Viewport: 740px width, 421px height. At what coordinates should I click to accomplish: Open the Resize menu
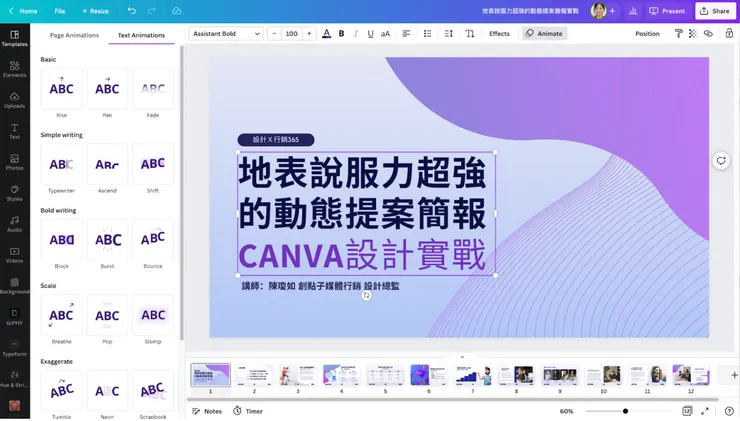pyautogui.click(x=96, y=11)
